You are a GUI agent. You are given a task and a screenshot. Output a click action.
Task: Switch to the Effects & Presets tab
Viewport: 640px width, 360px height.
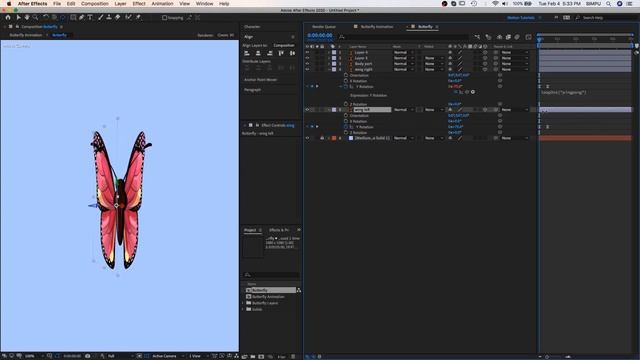pyautogui.click(x=279, y=230)
